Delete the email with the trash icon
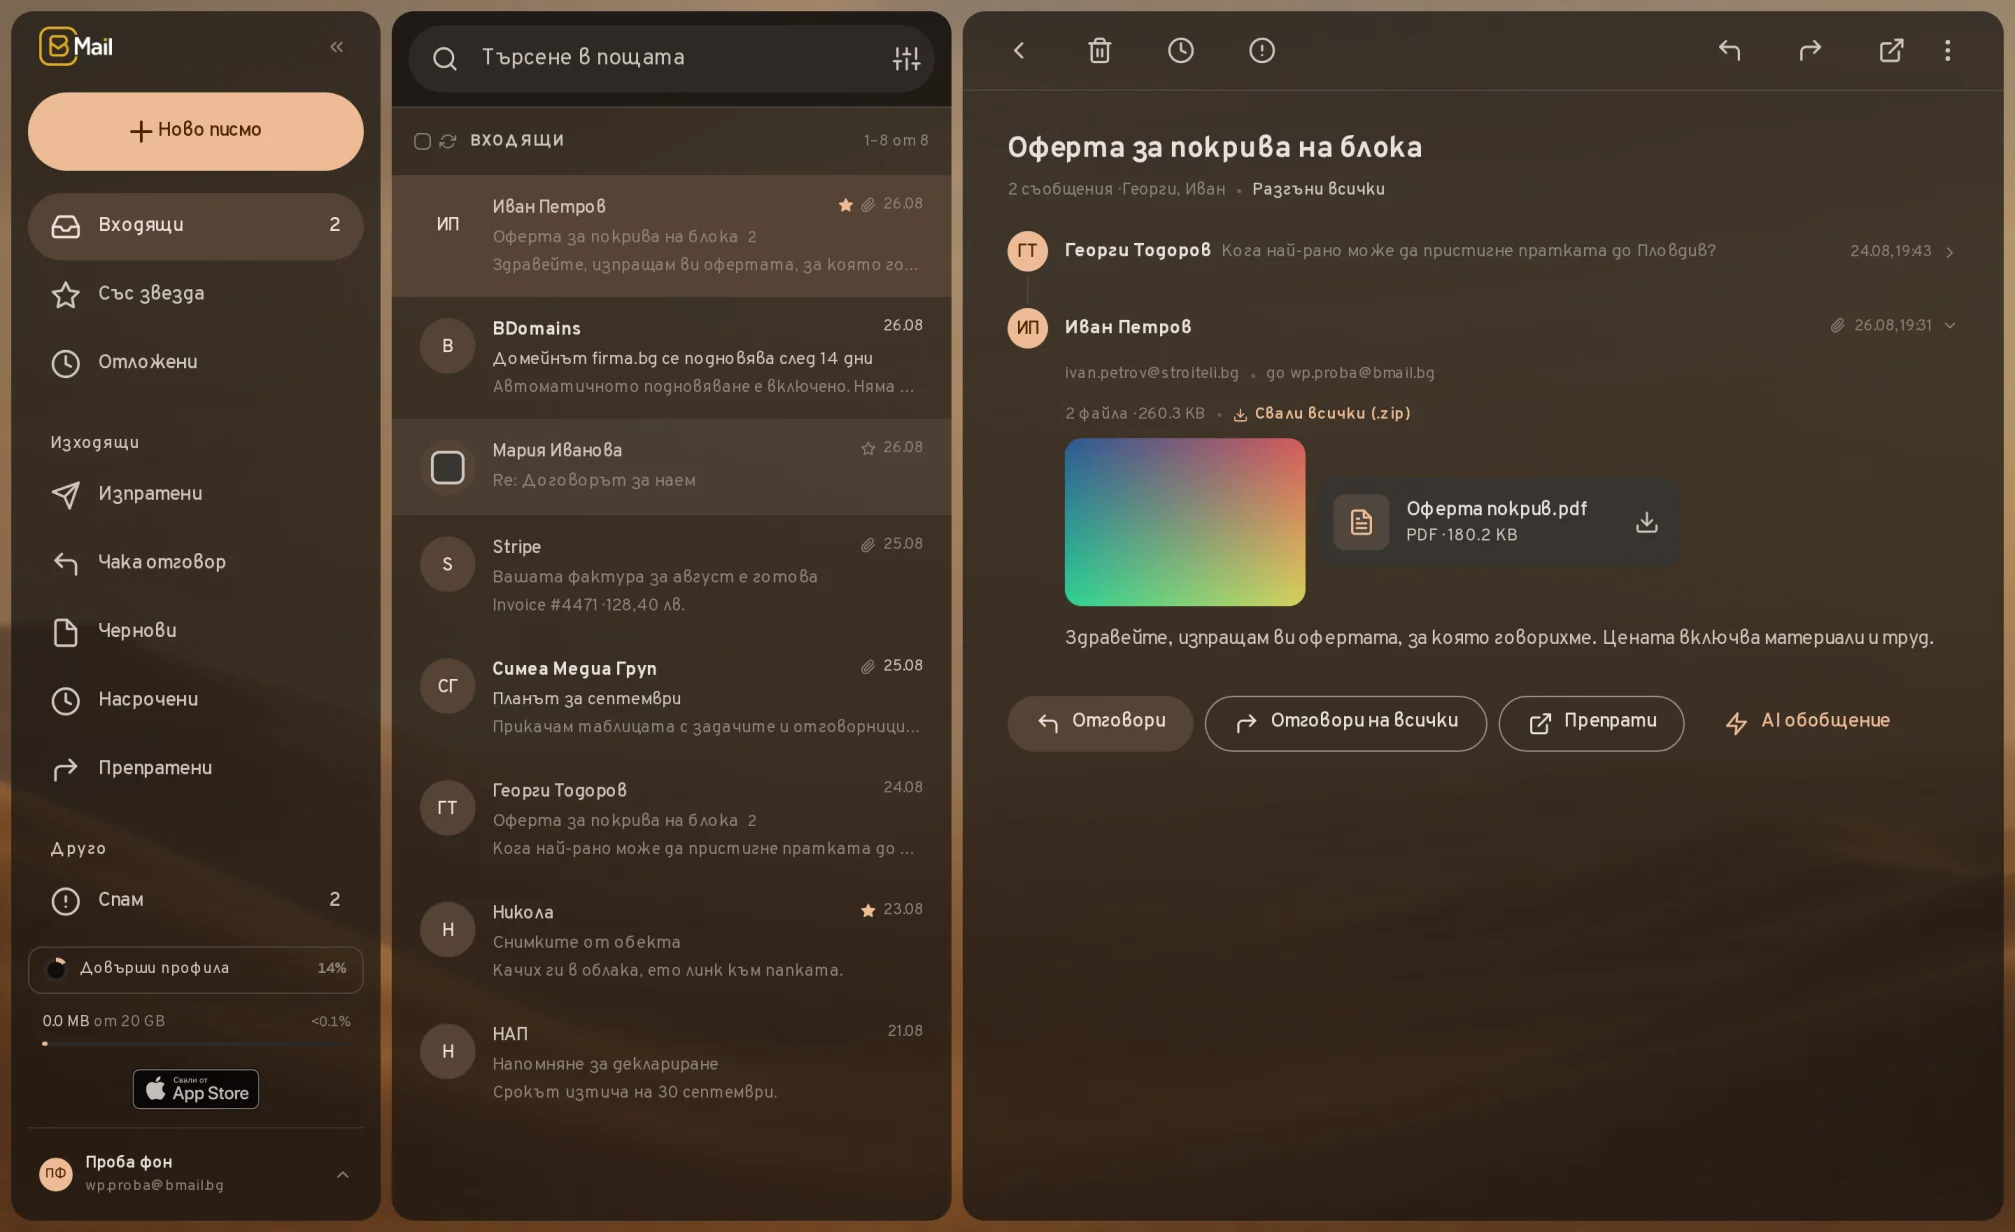This screenshot has height=1232, width=2015. coord(1099,50)
